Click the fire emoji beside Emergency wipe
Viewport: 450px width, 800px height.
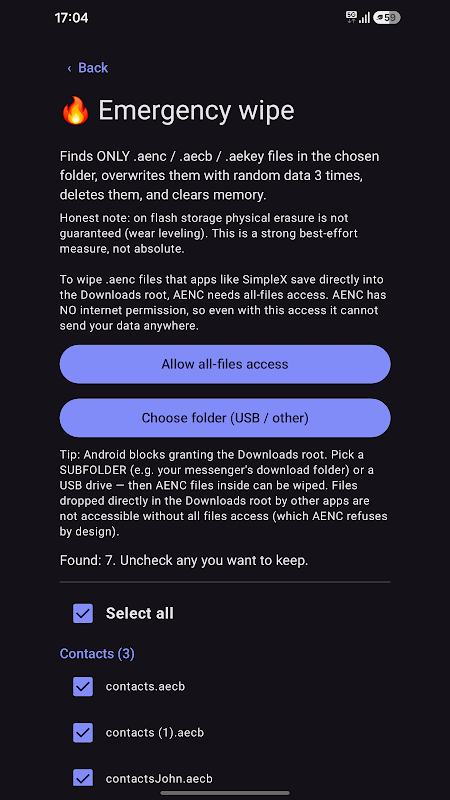click(x=76, y=110)
